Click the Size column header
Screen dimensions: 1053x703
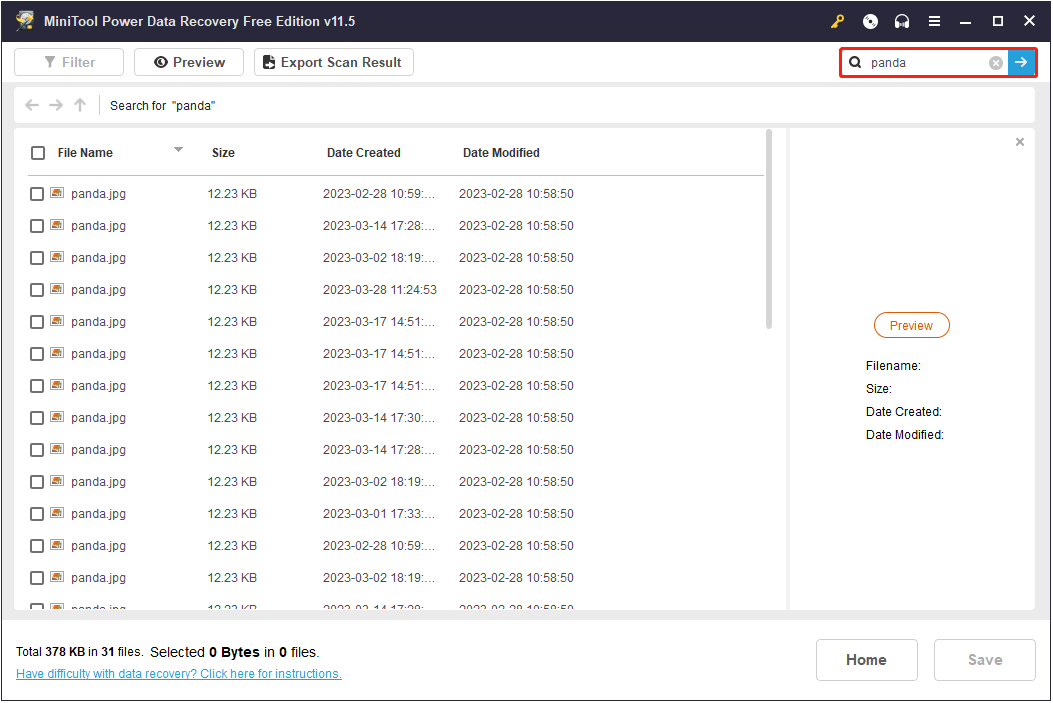tap(222, 152)
